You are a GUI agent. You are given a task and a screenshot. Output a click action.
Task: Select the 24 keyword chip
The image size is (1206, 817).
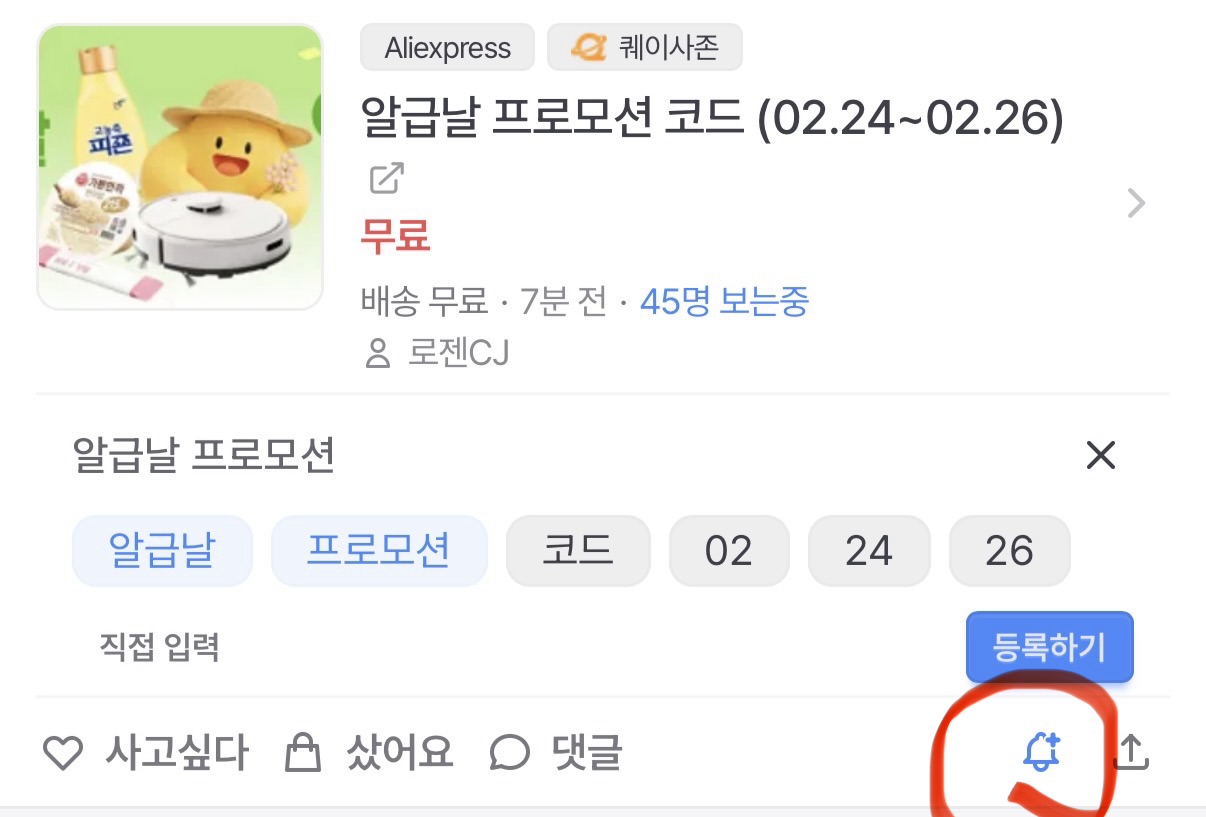tap(868, 550)
